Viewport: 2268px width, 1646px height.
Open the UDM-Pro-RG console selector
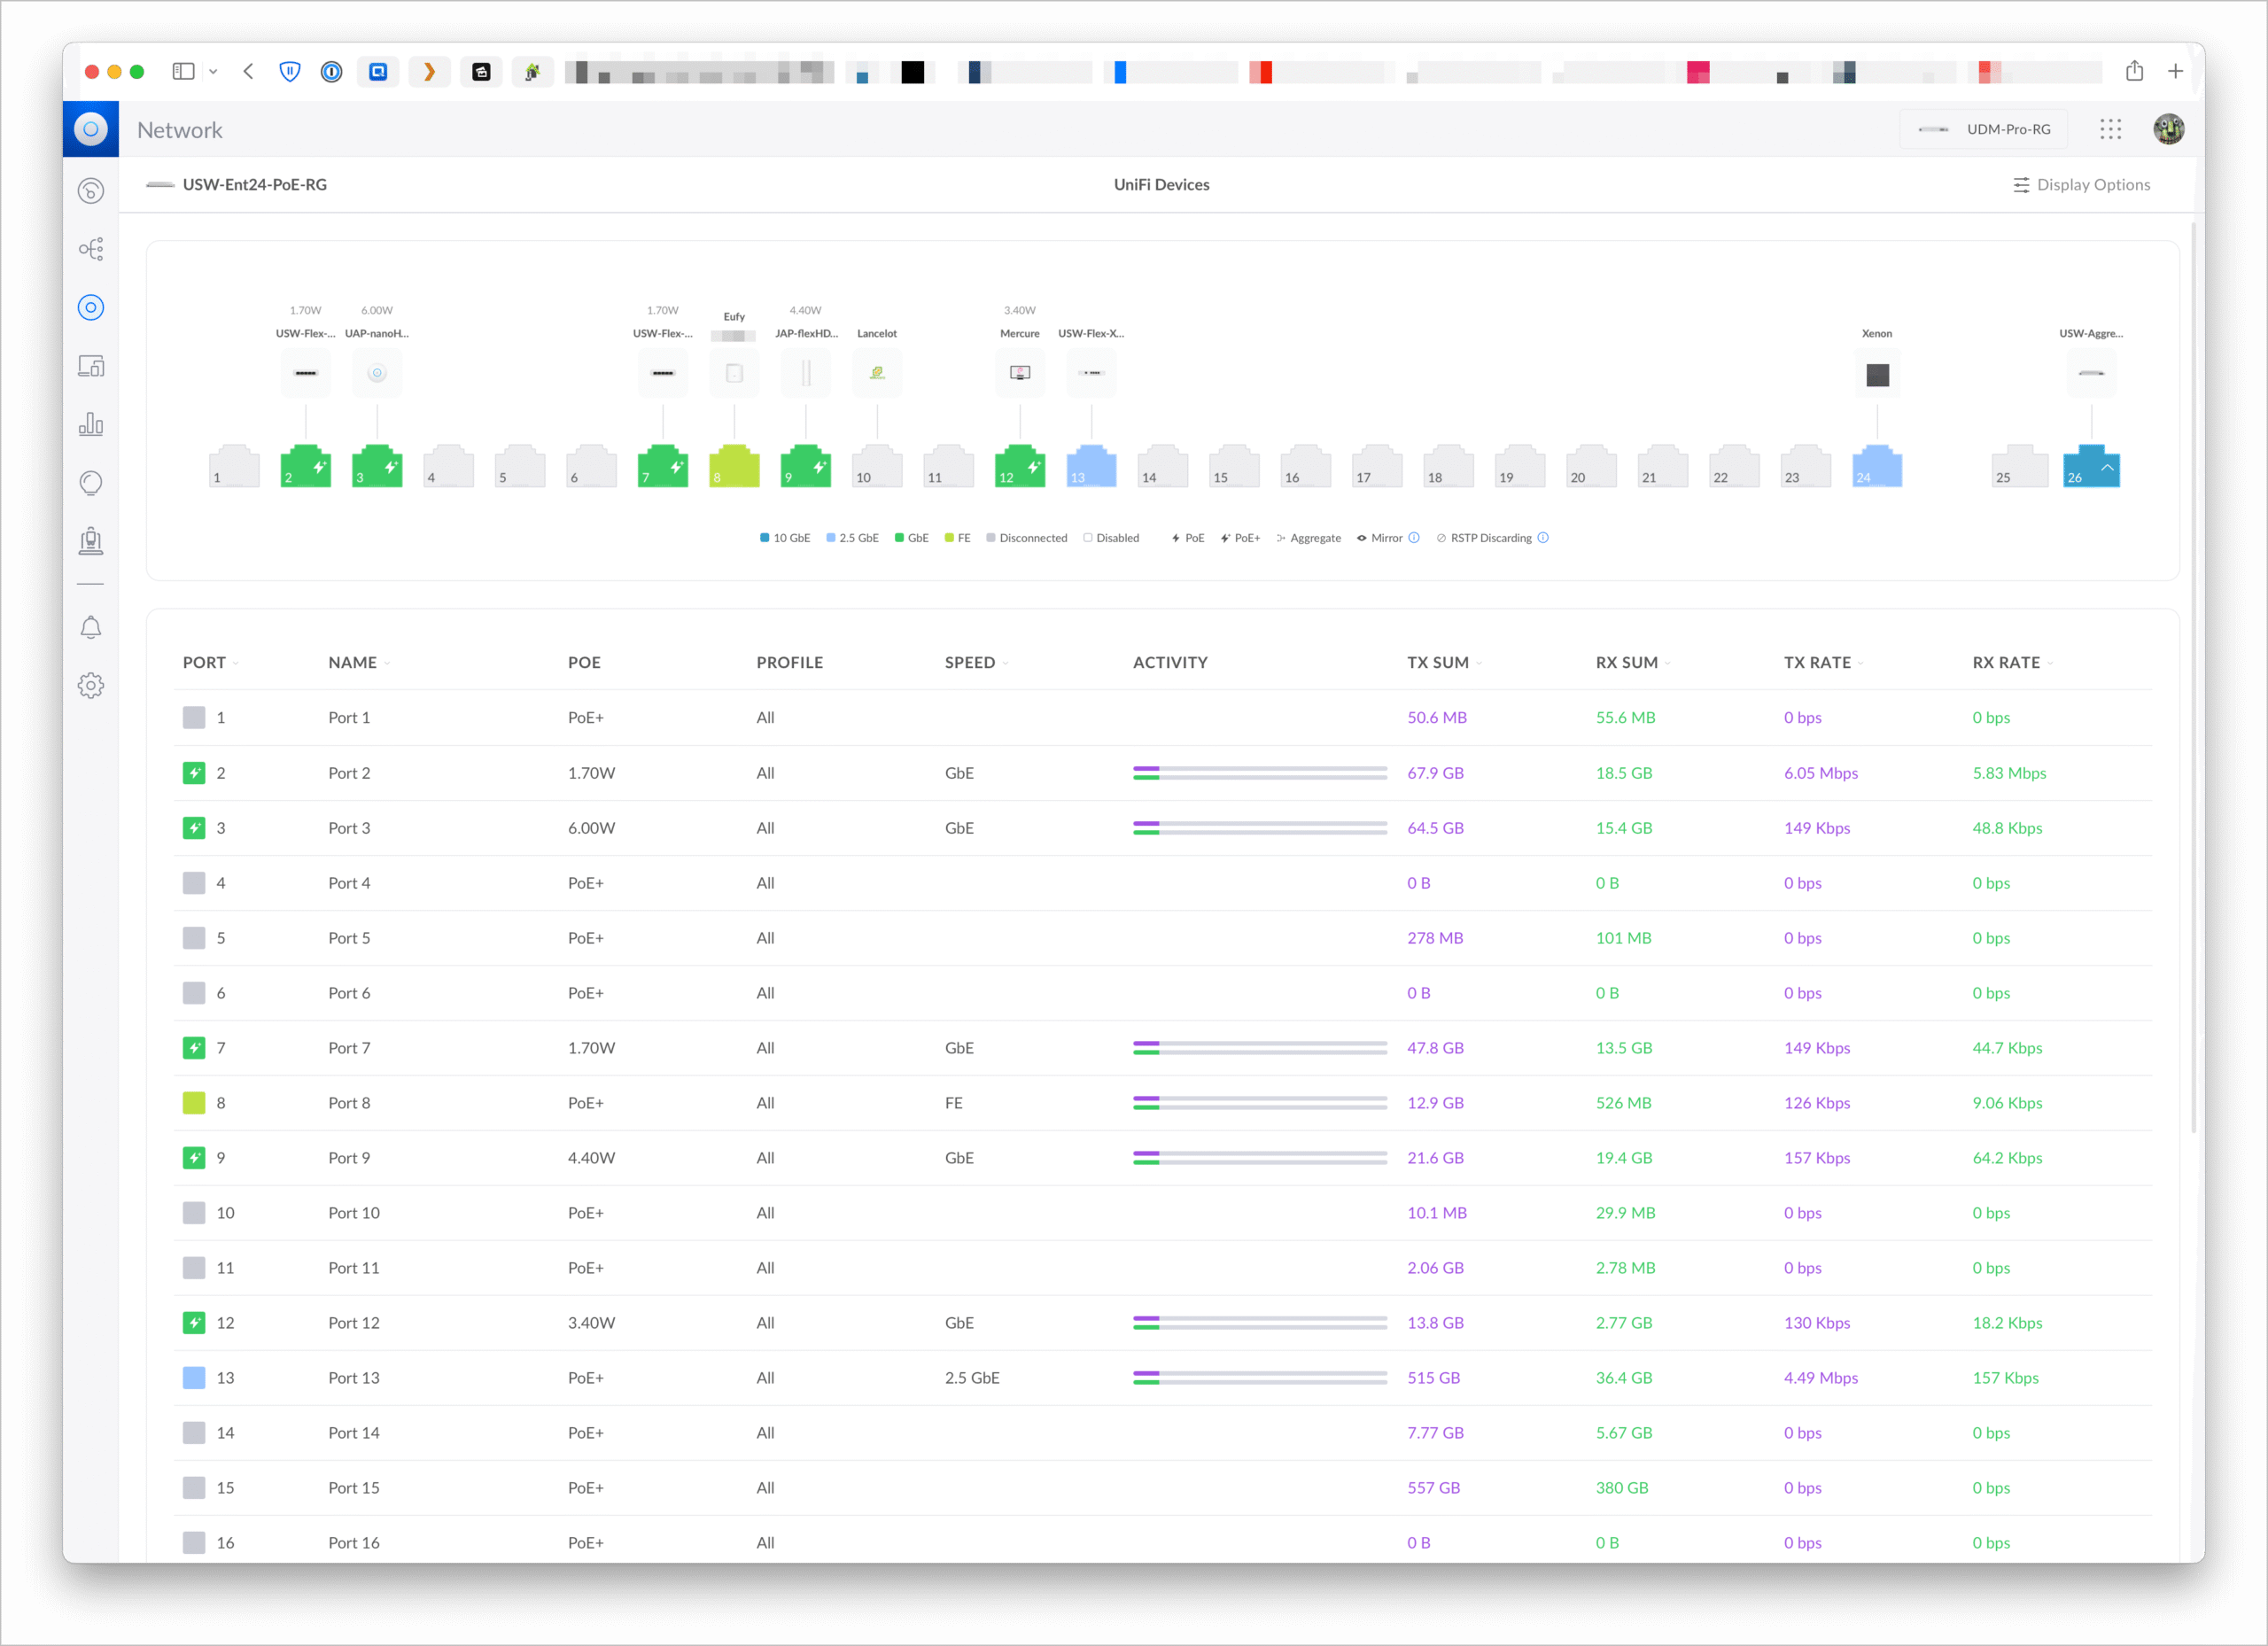[1983, 129]
